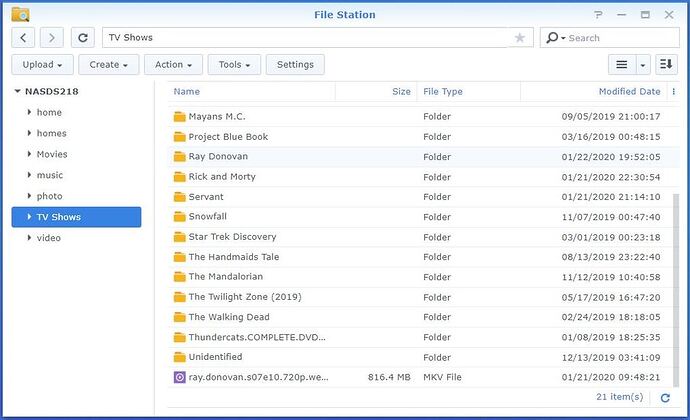
Task: Select 'Star Trek Discovery' folder name
Action: pyautogui.click(x=232, y=237)
